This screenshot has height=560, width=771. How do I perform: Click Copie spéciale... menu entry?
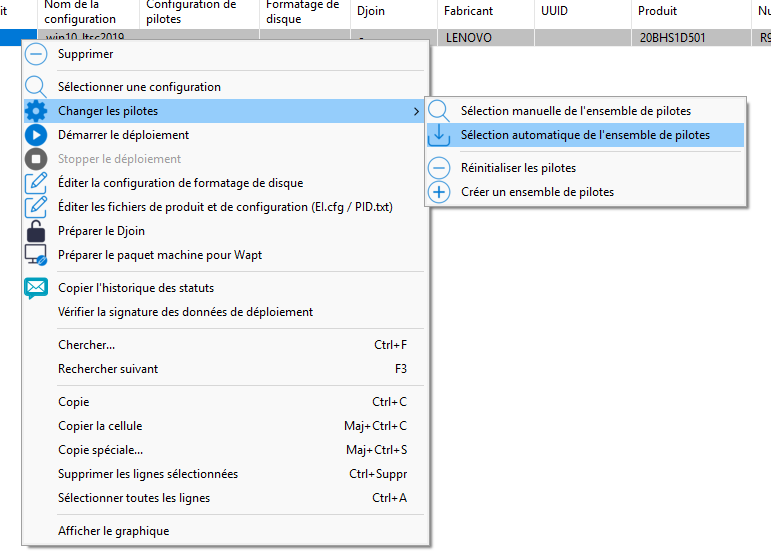tap(100, 450)
